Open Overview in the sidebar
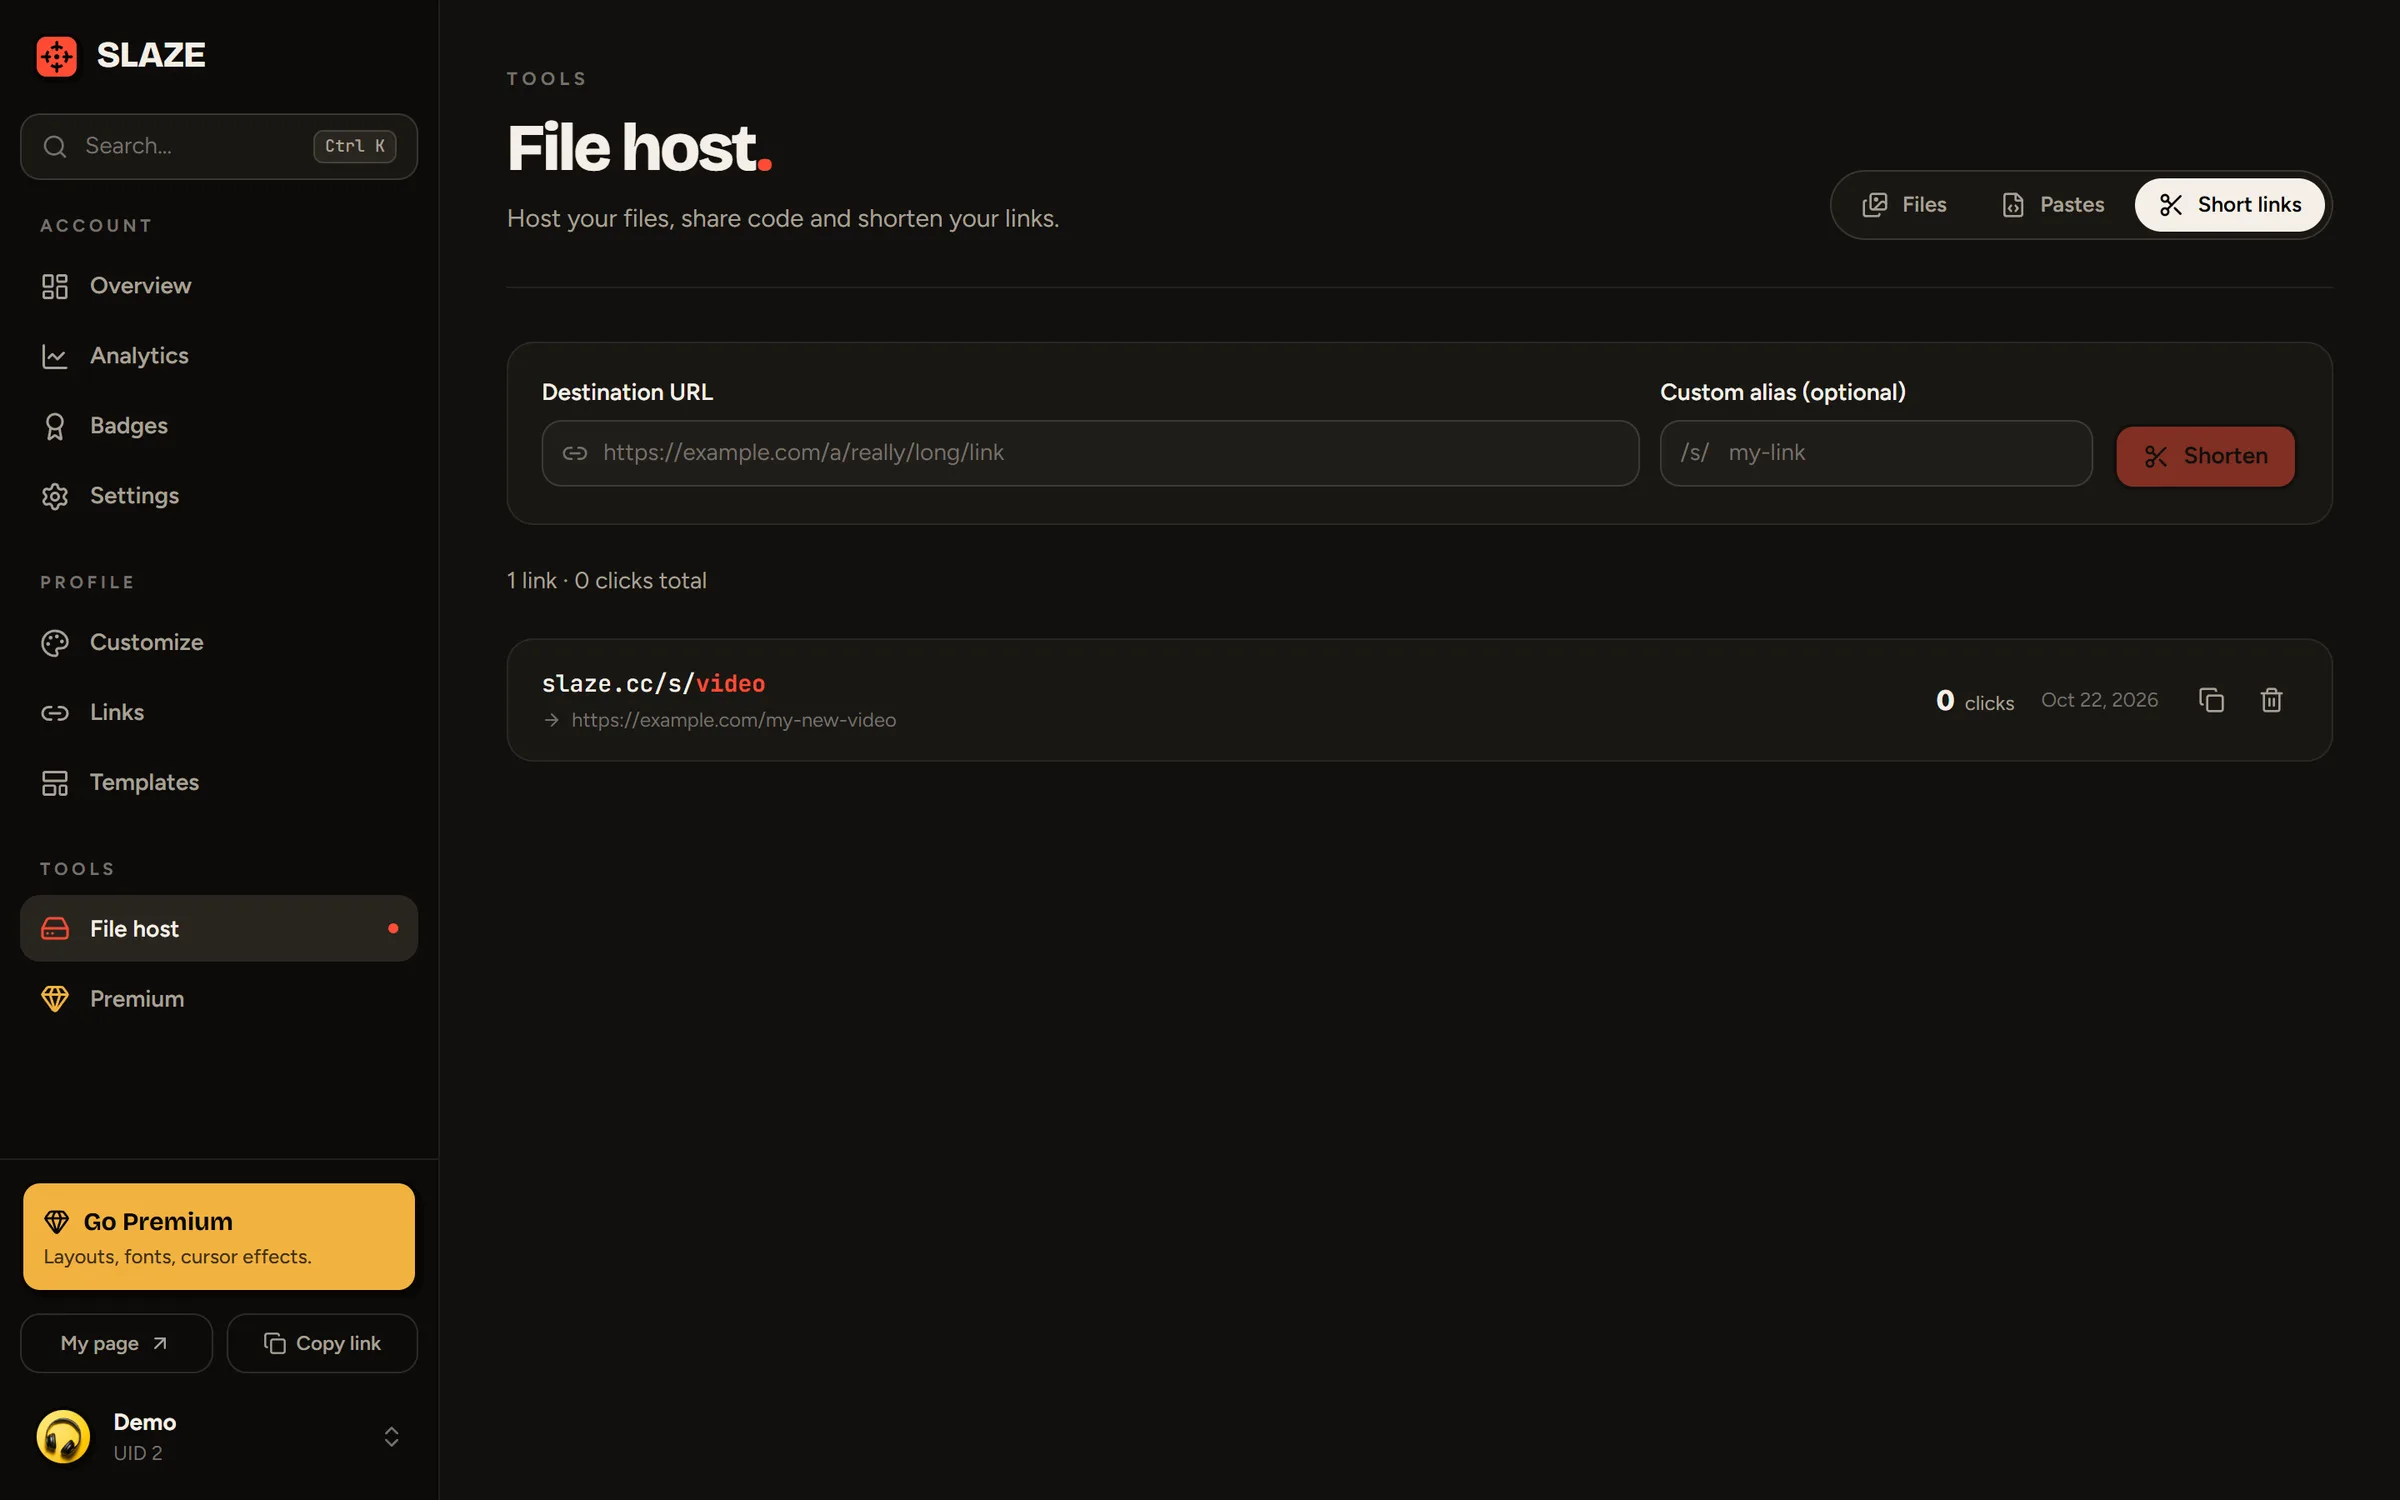The height and width of the screenshot is (1500, 2400). (x=219, y=286)
